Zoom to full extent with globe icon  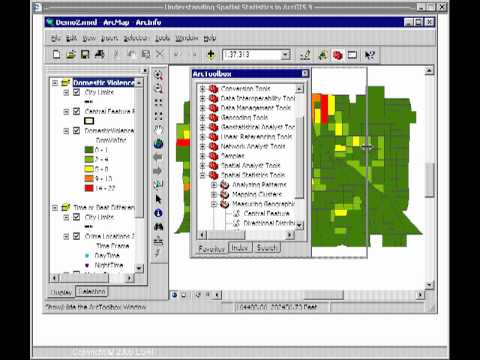(158, 144)
